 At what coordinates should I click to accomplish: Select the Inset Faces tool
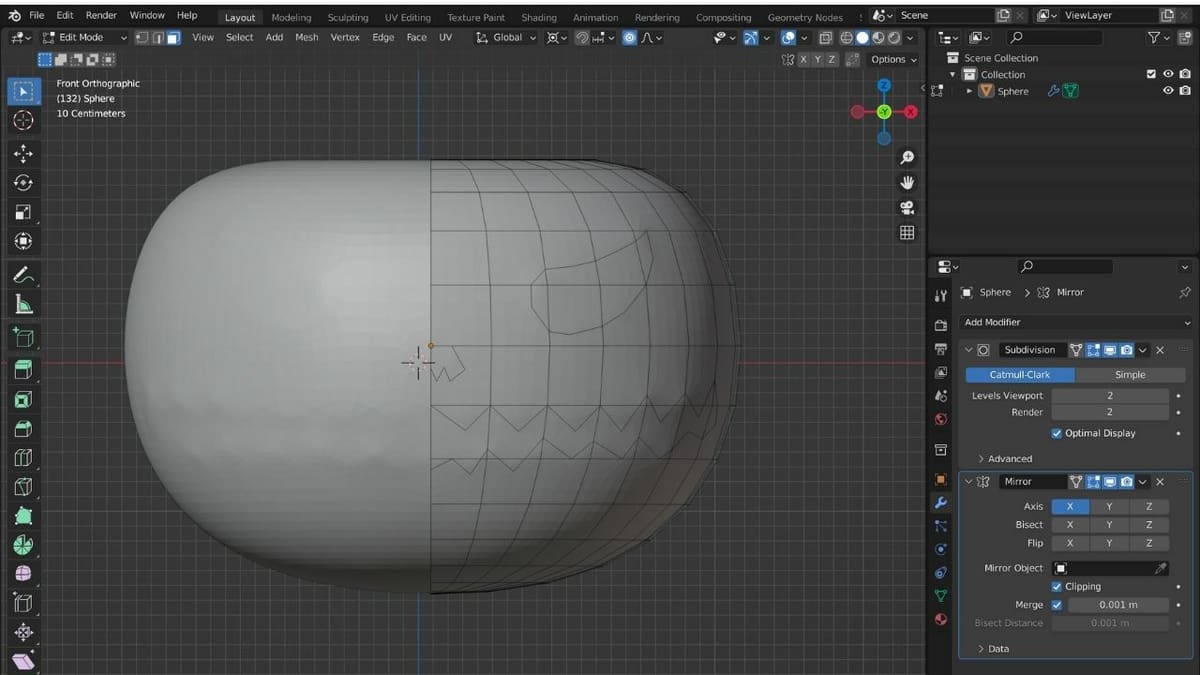coord(23,399)
